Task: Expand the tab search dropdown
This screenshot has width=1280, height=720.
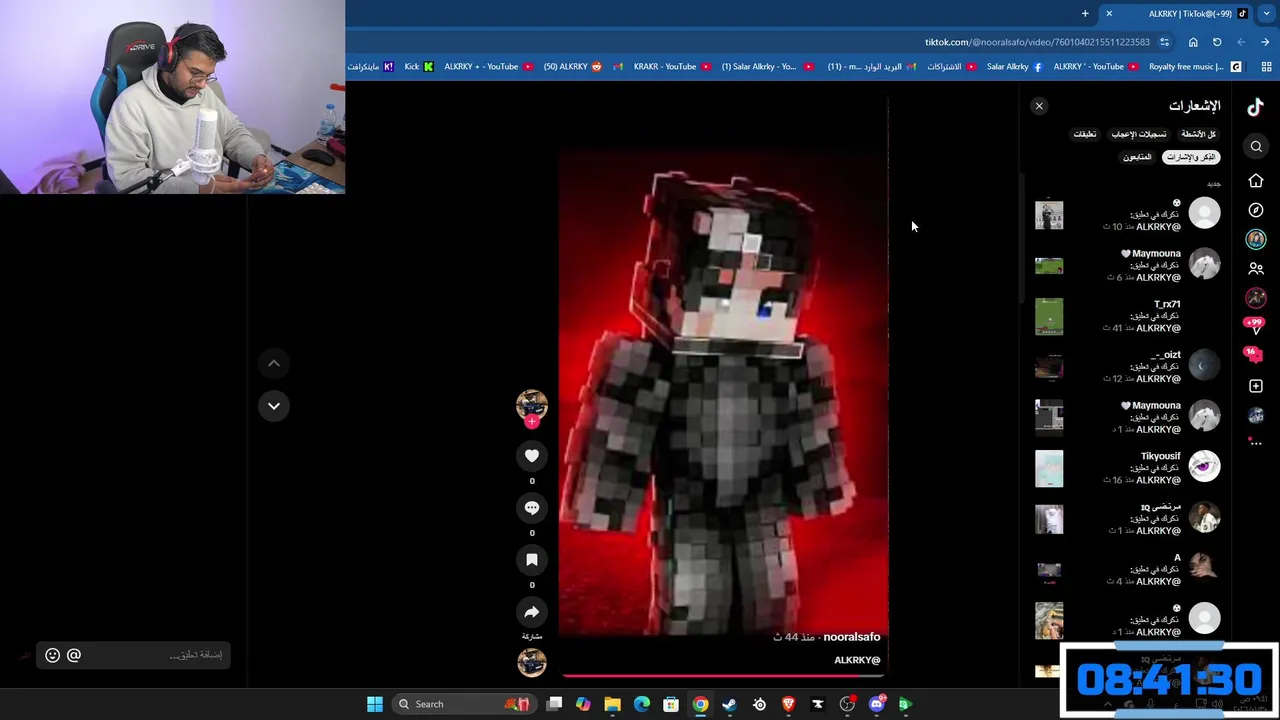Action: click(1266, 14)
